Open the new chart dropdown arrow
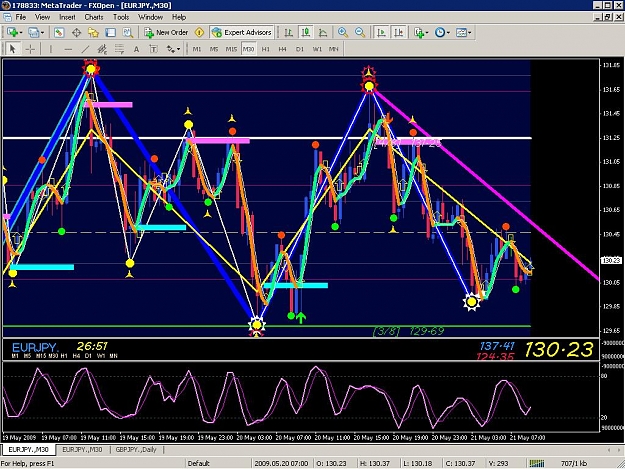 [x=21, y=33]
